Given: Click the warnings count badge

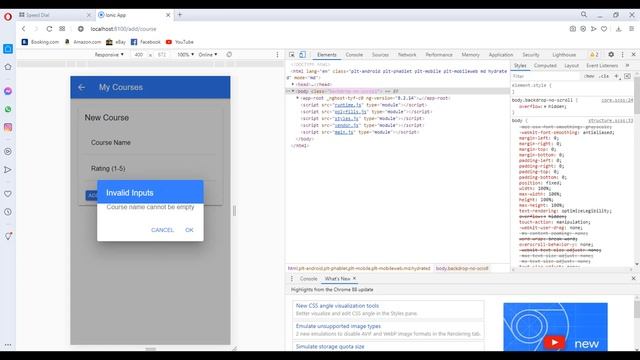Looking at the screenshot, I should pos(594,55).
